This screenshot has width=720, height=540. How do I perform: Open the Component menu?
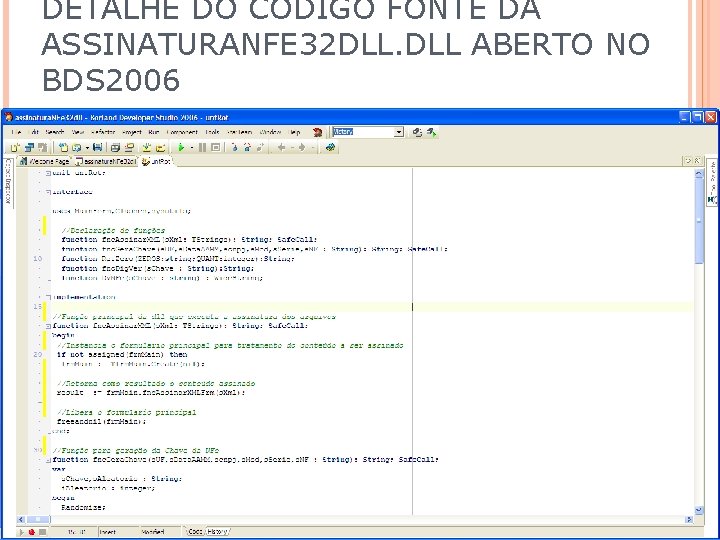tap(182, 132)
